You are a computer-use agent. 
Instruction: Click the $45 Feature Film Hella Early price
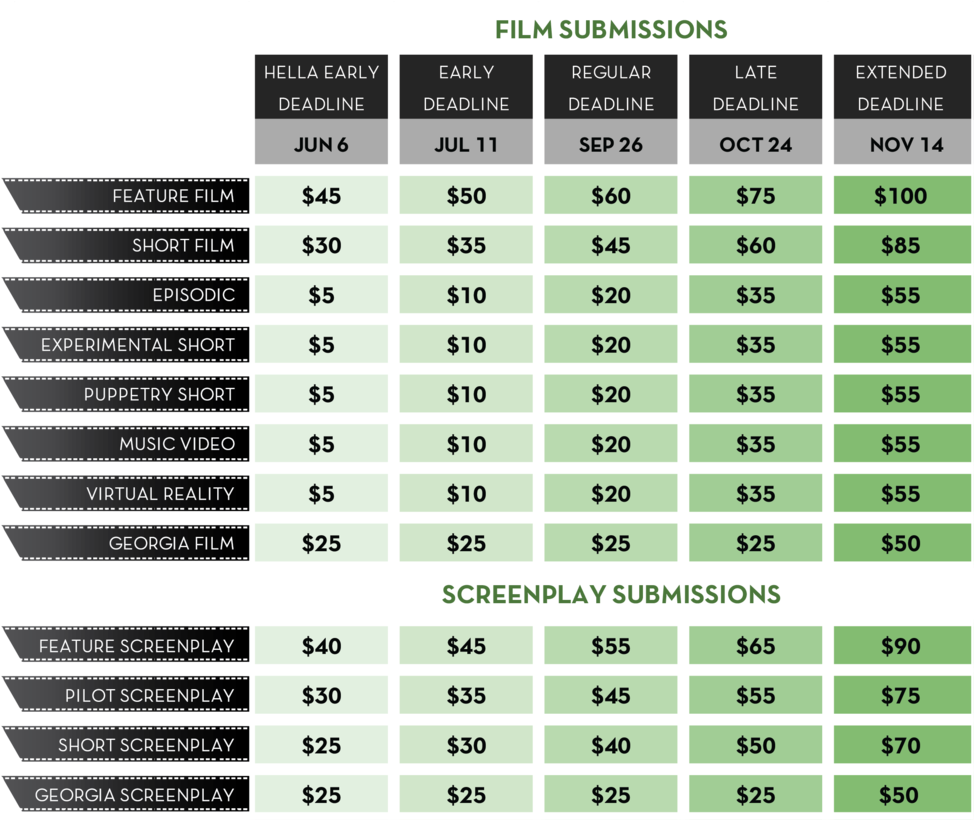[x=321, y=195]
